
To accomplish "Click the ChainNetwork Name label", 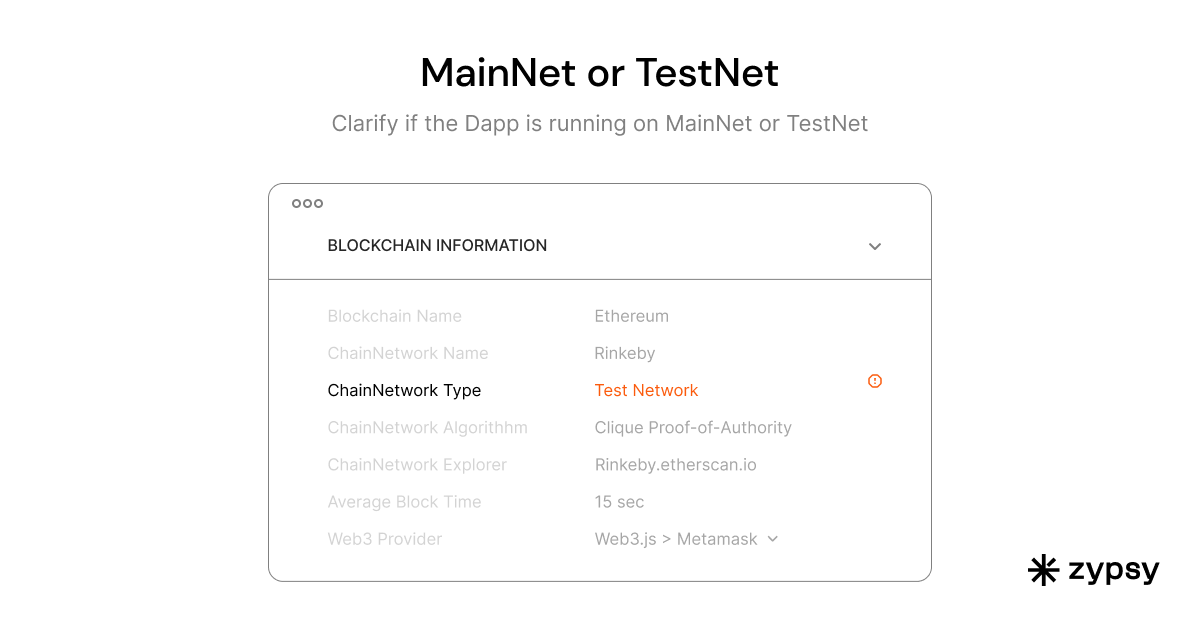I will pos(408,353).
